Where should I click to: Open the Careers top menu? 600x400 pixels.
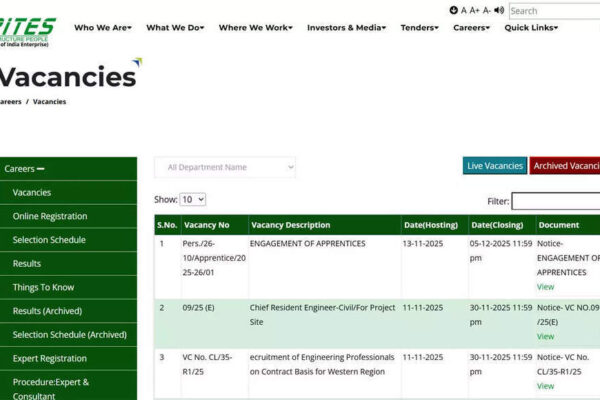coord(471,28)
